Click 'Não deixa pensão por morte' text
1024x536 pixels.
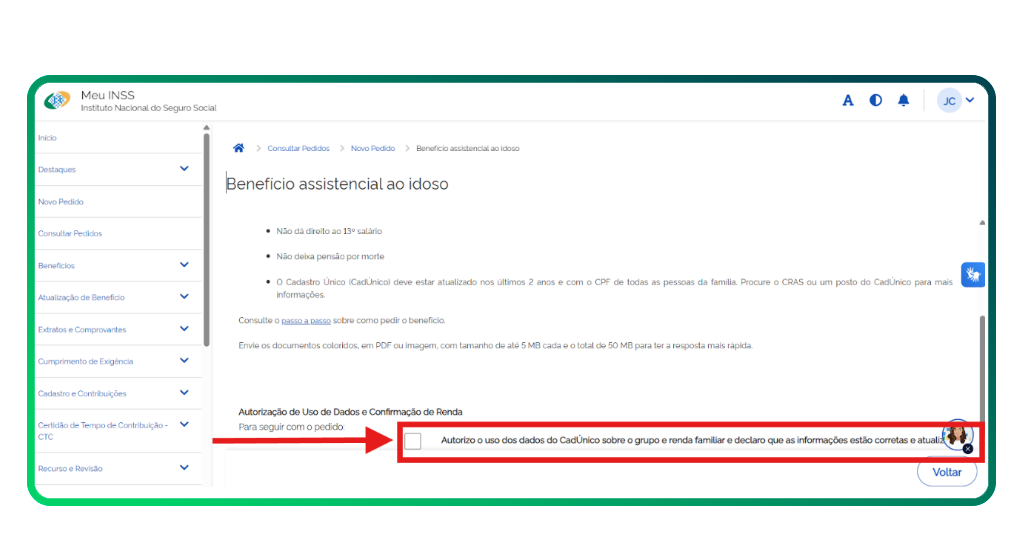[330, 257]
